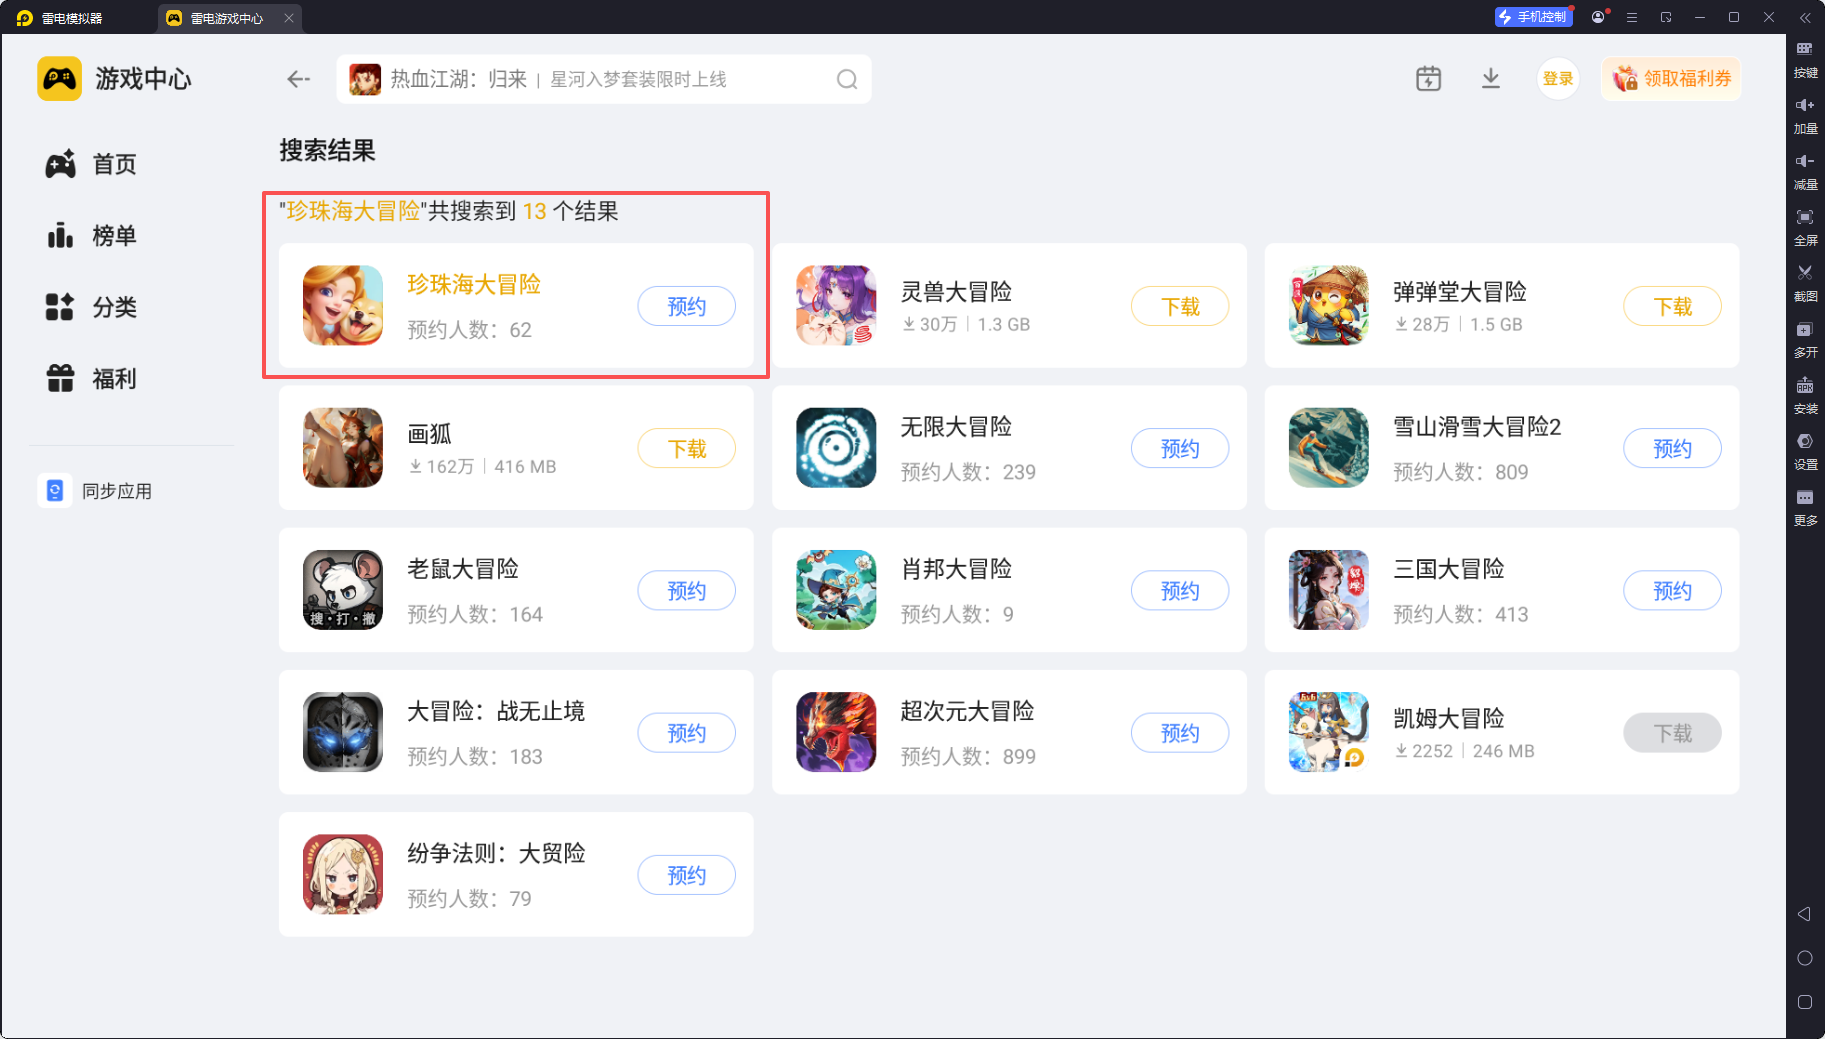Open 榜单 rankings in the sidebar
The height and width of the screenshot is (1039, 1825).
coord(91,236)
